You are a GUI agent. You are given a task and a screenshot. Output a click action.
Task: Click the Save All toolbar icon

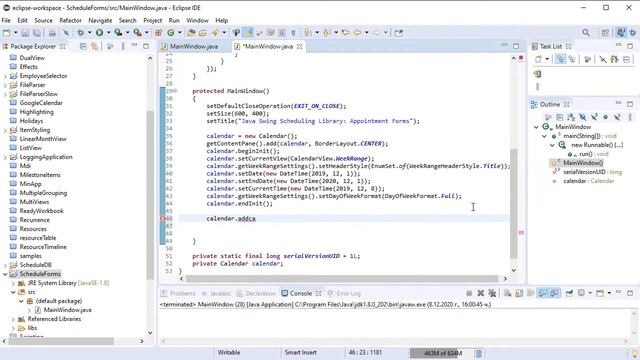[x=37, y=33]
